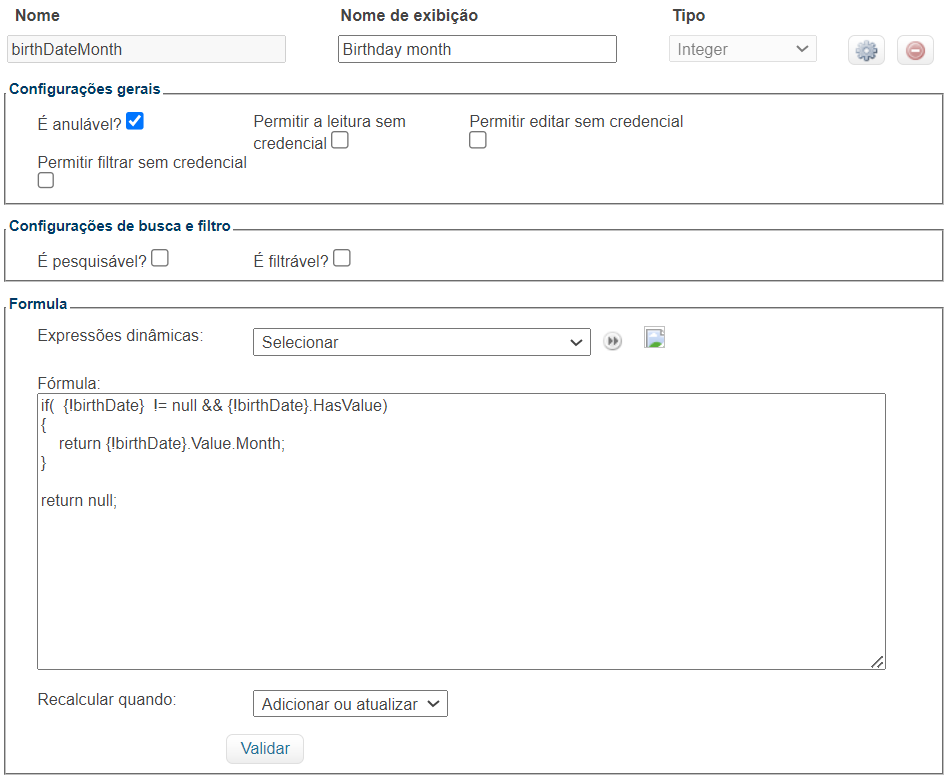The height and width of the screenshot is (780, 950).
Task: Click the broken image icon beside expressions
Action: [654, 338]
